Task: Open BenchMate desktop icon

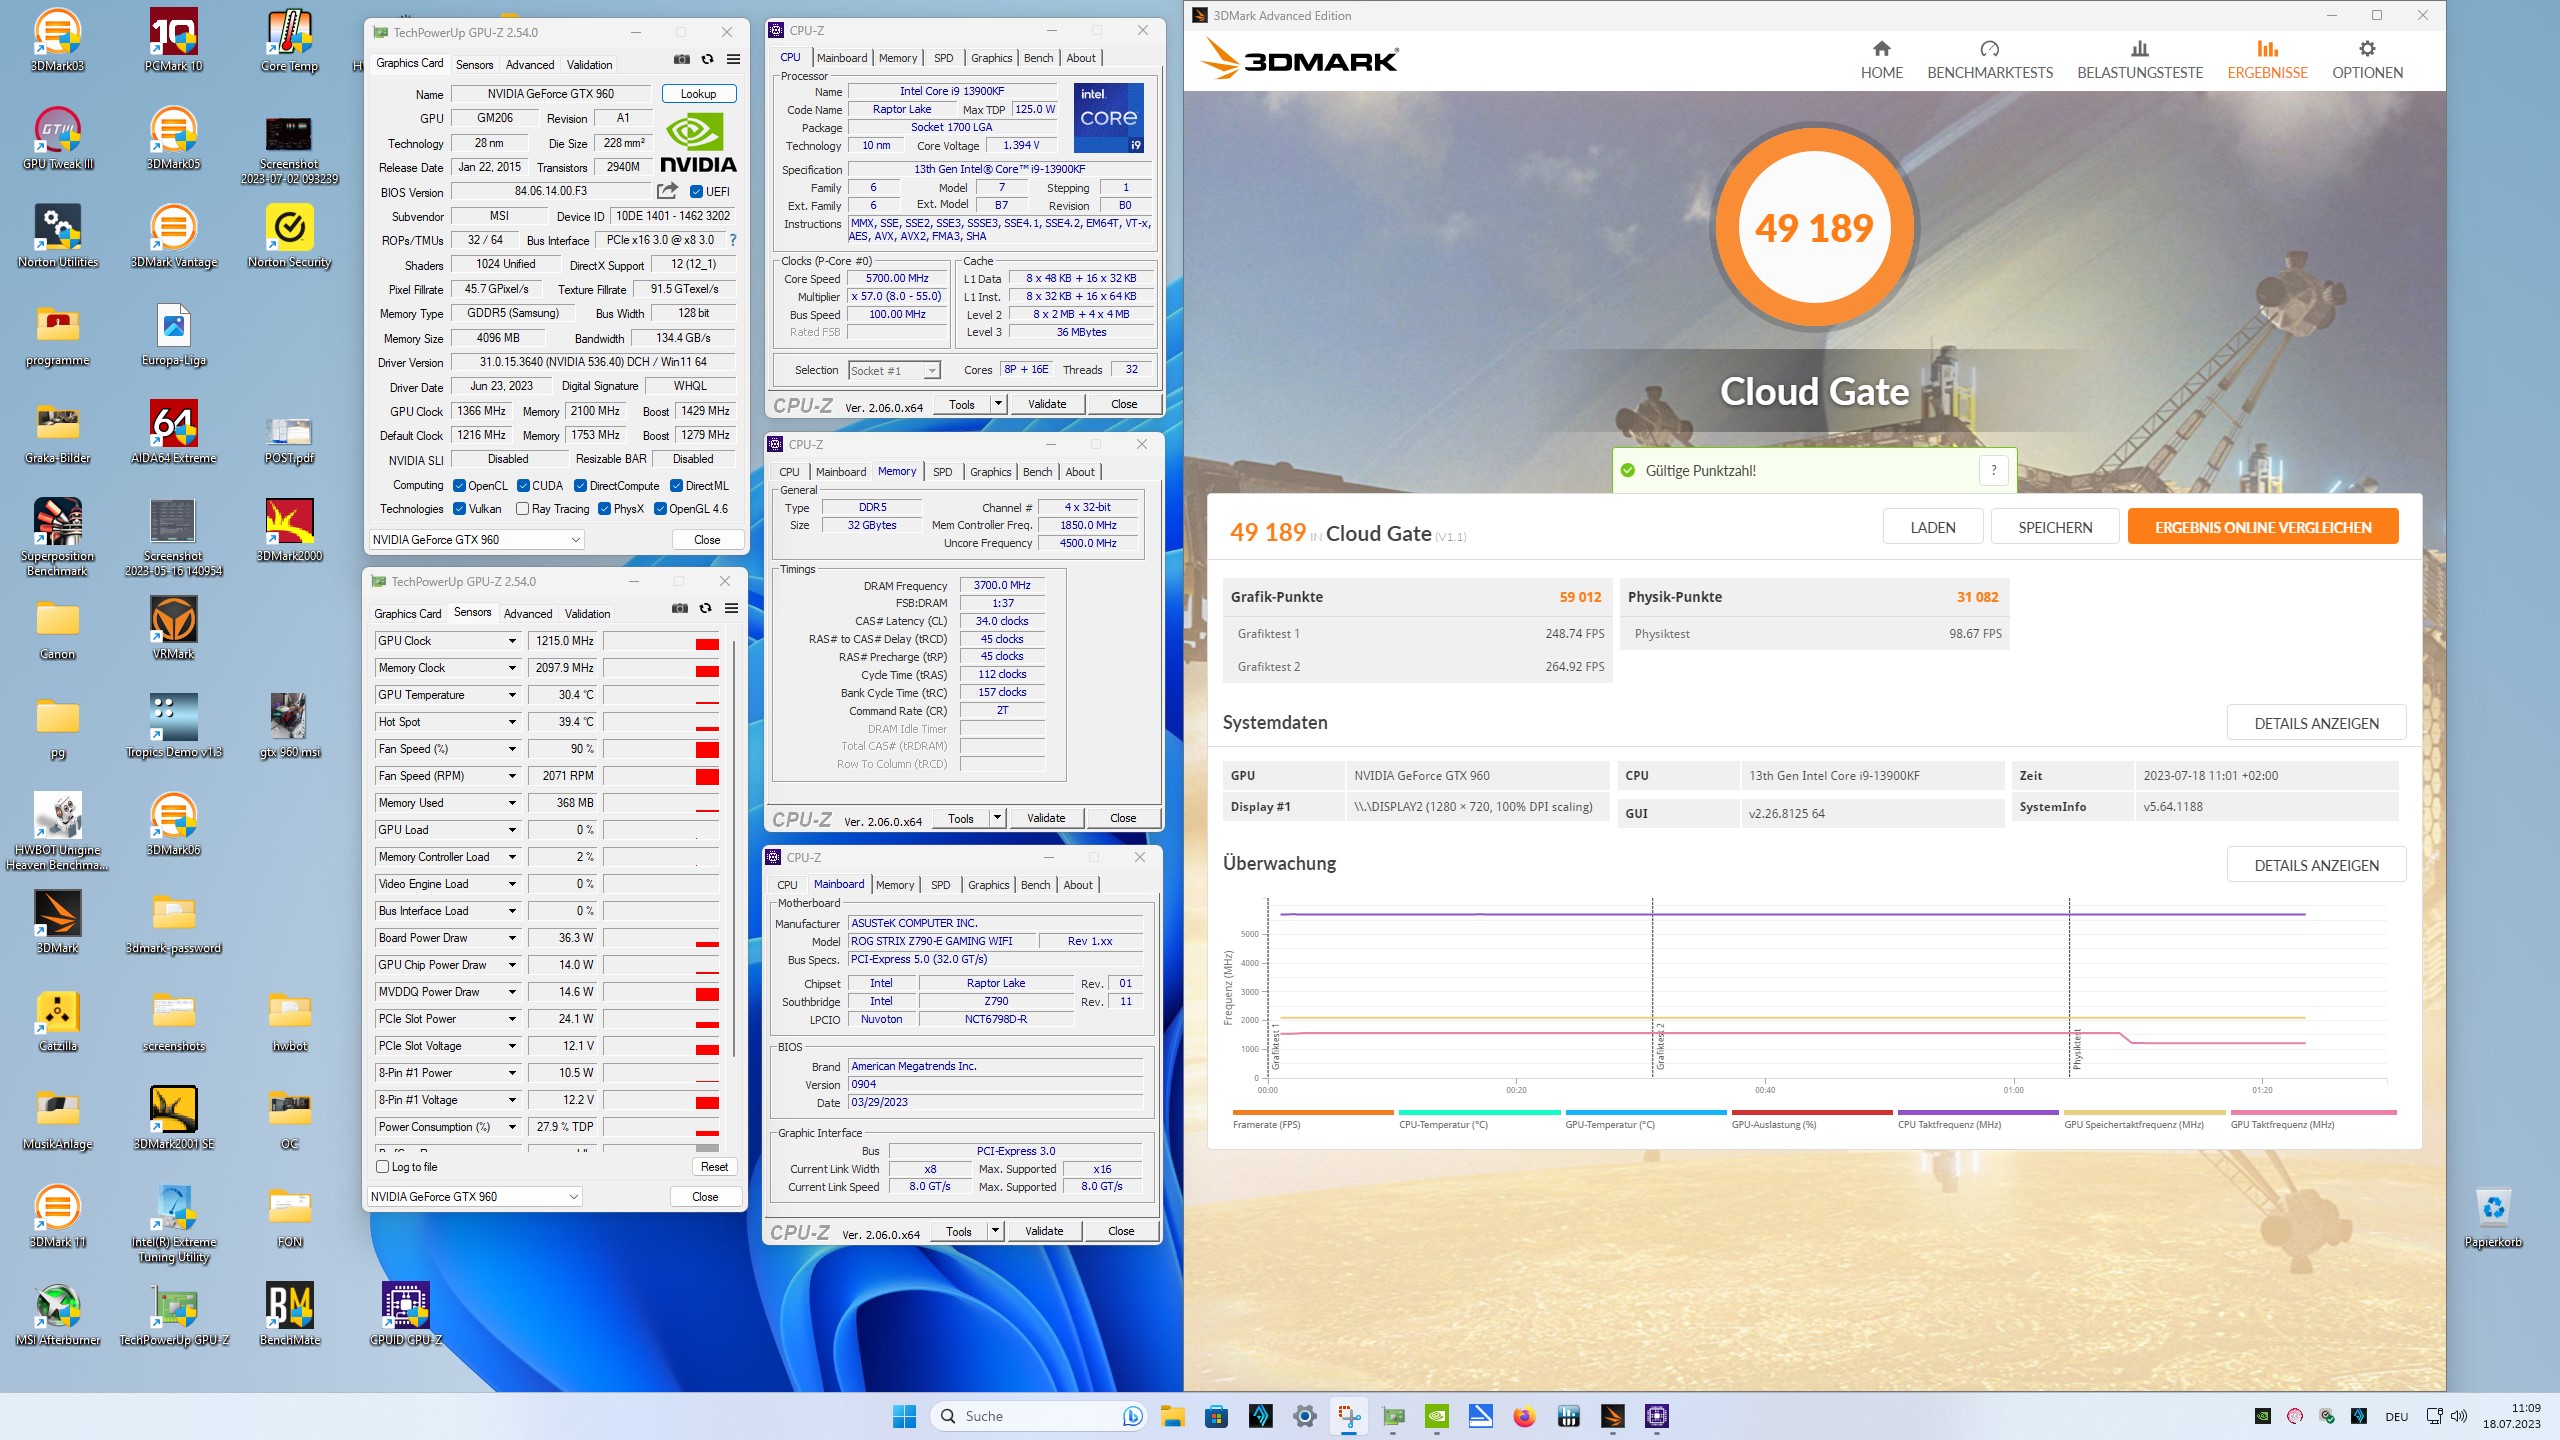Action: pos(290,1314)
